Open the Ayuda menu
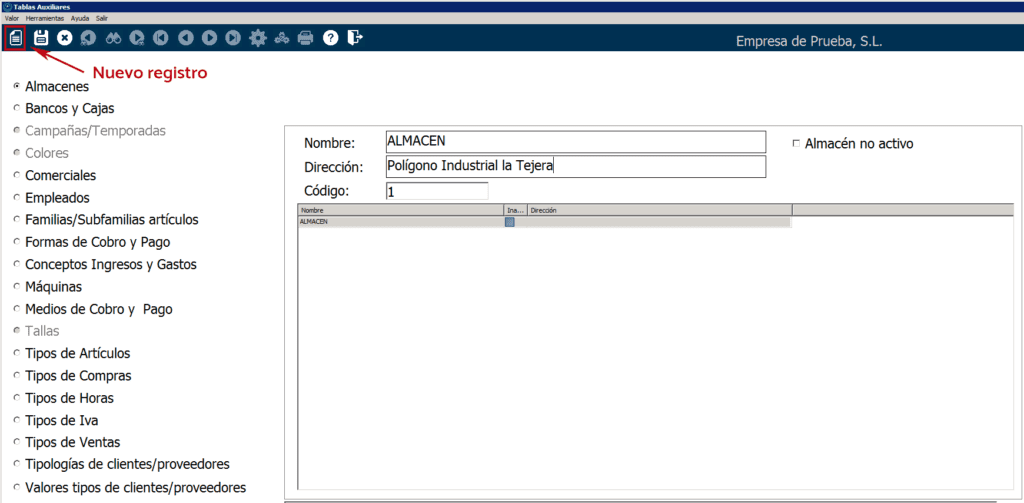 coord(80,18)
